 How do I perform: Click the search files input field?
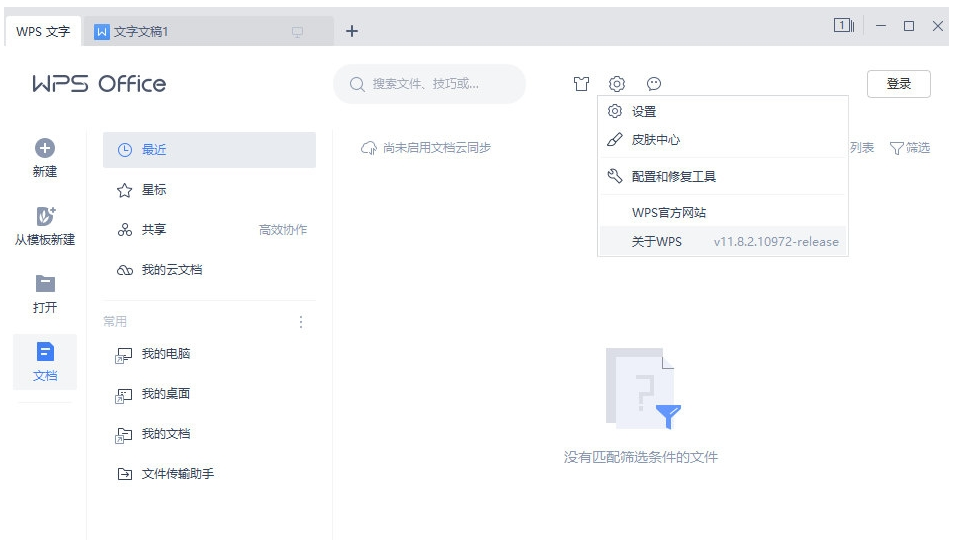coord(429,84)
